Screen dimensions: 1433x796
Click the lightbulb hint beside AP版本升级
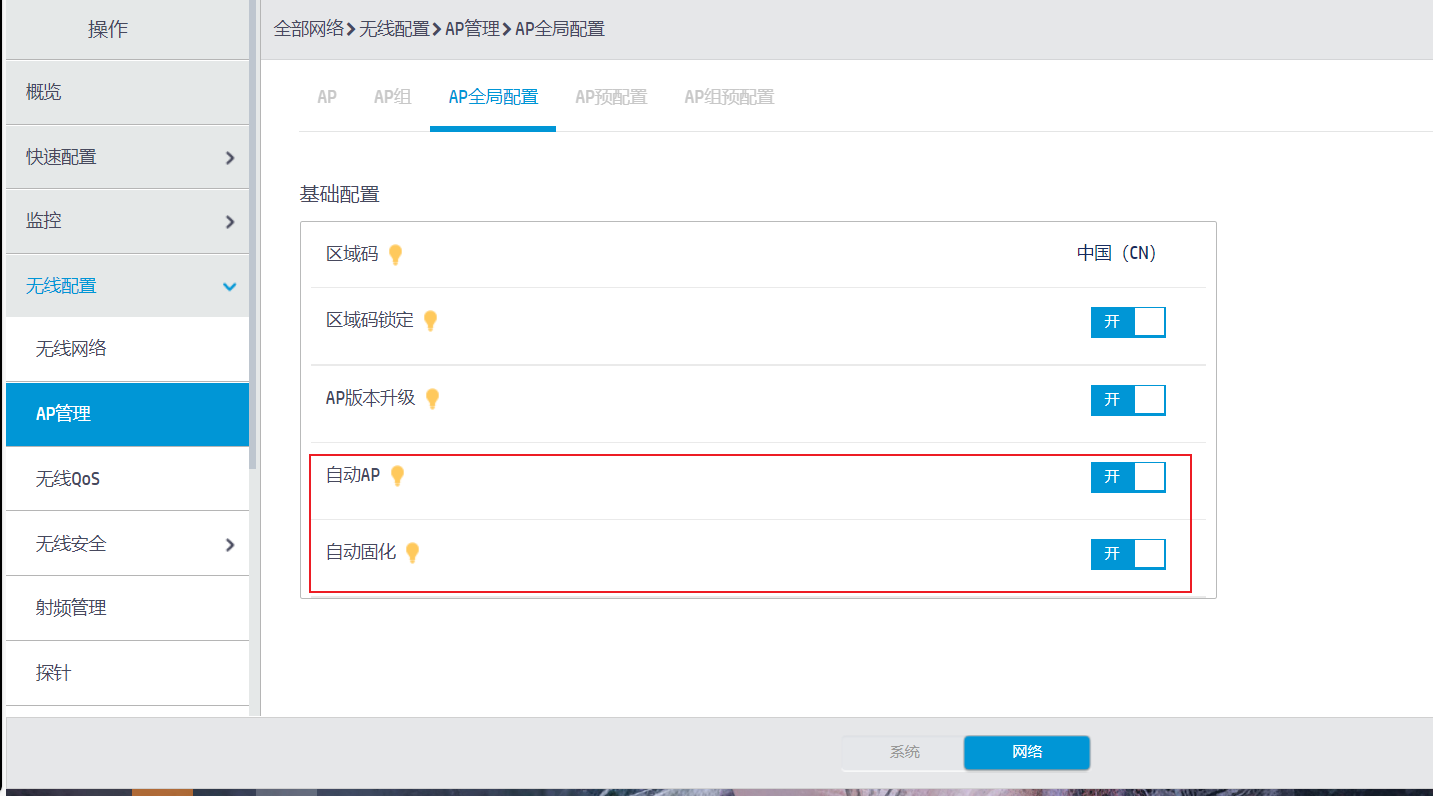[432, 399]
